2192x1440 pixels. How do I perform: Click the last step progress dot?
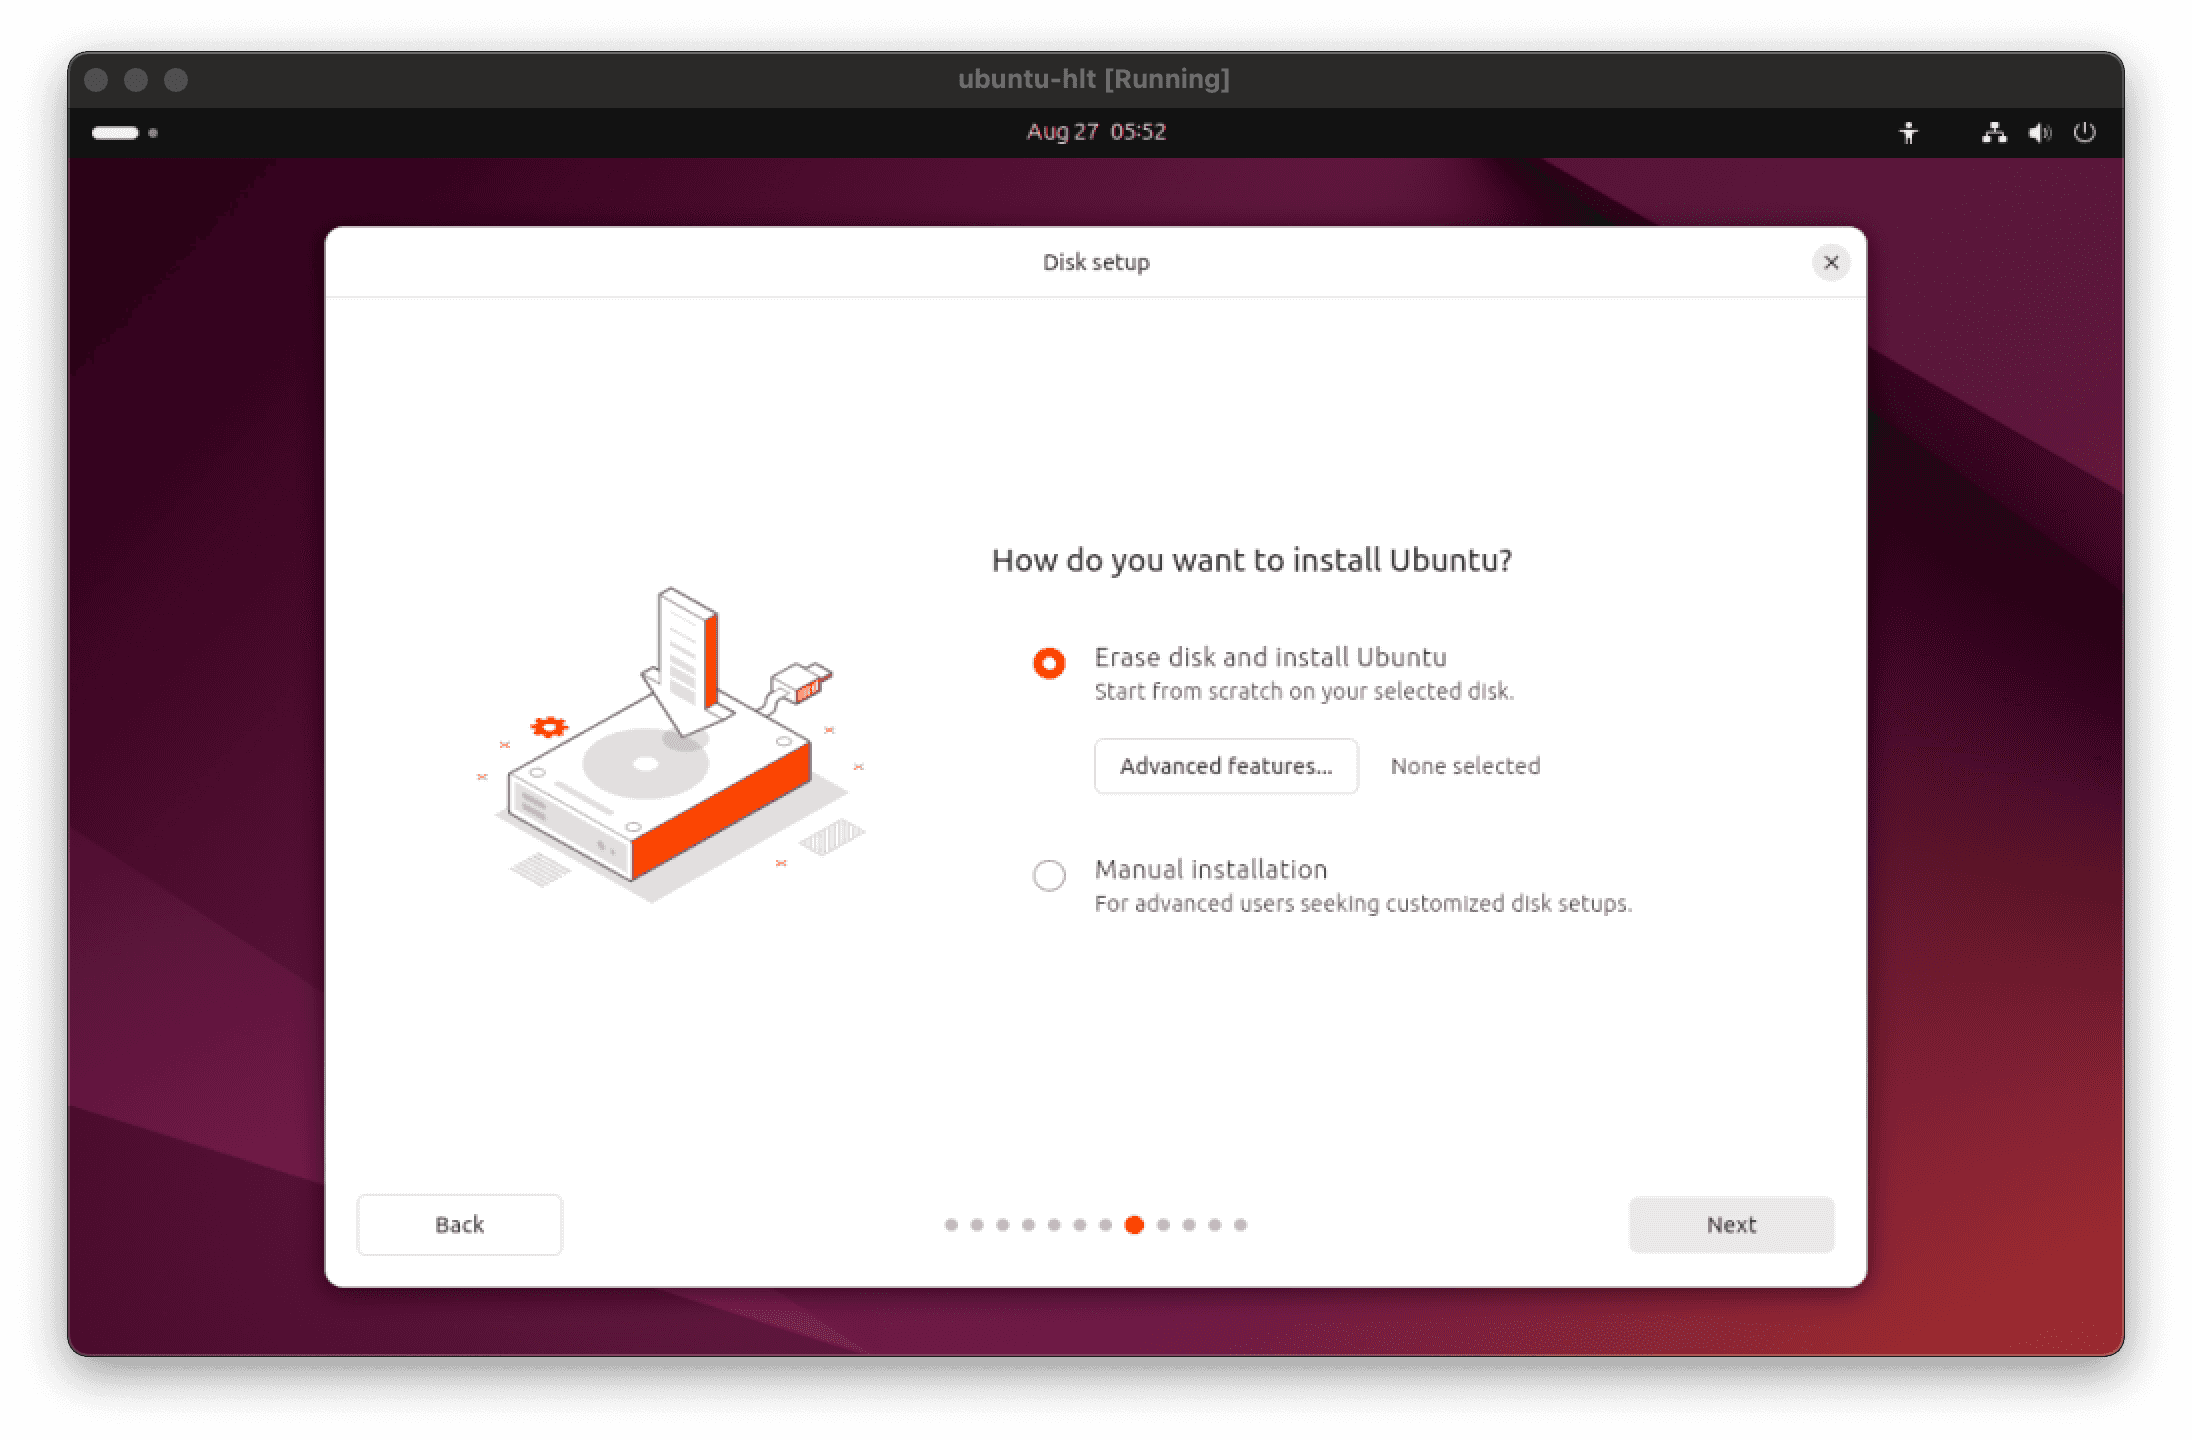[1240, 1225]
